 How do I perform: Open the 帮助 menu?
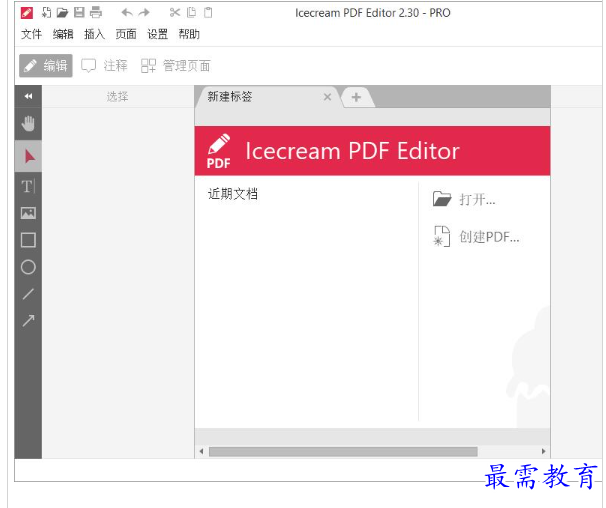pyautogui.click(x=189, y=34)
